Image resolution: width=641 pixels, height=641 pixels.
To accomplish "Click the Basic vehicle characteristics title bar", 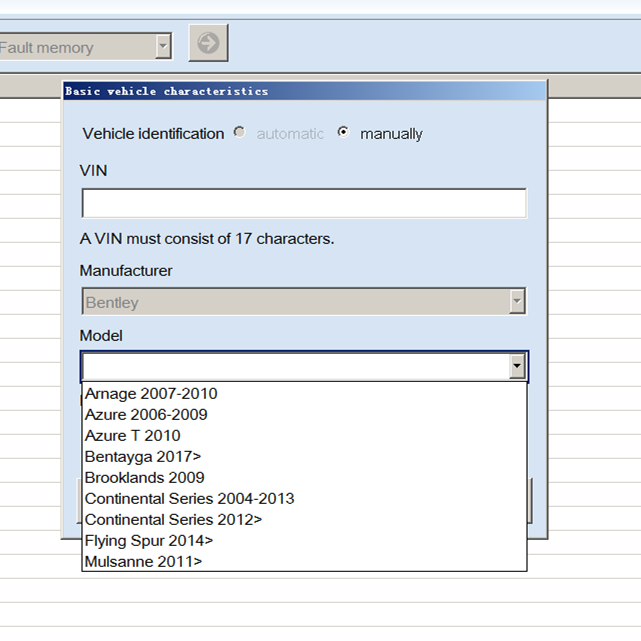I will [x=305, y=91].
